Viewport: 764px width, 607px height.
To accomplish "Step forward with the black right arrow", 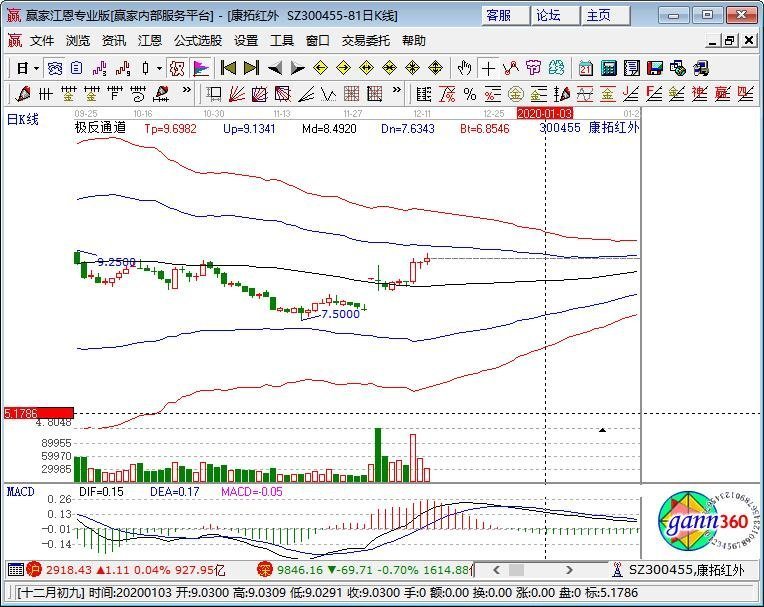I will click(297, 68).
